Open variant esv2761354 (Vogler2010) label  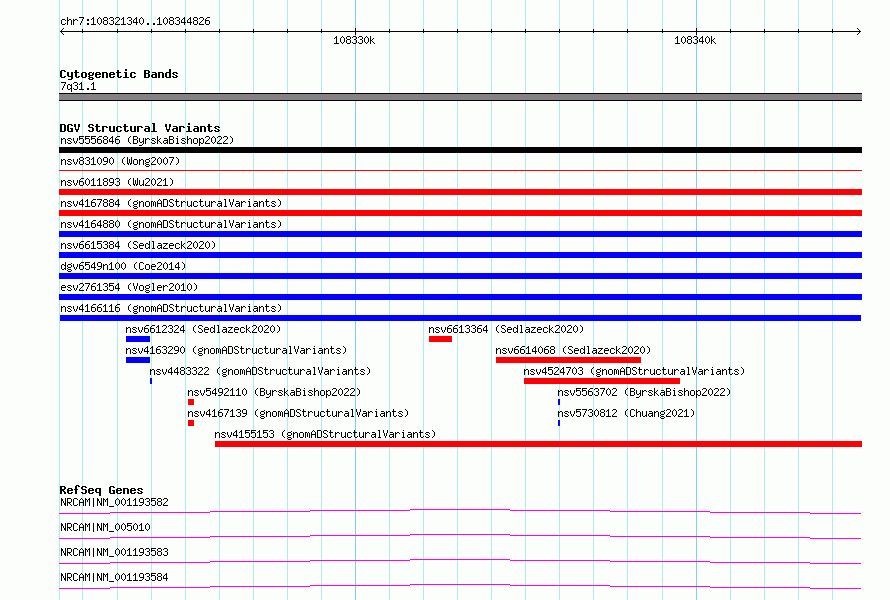coord(129,287)
